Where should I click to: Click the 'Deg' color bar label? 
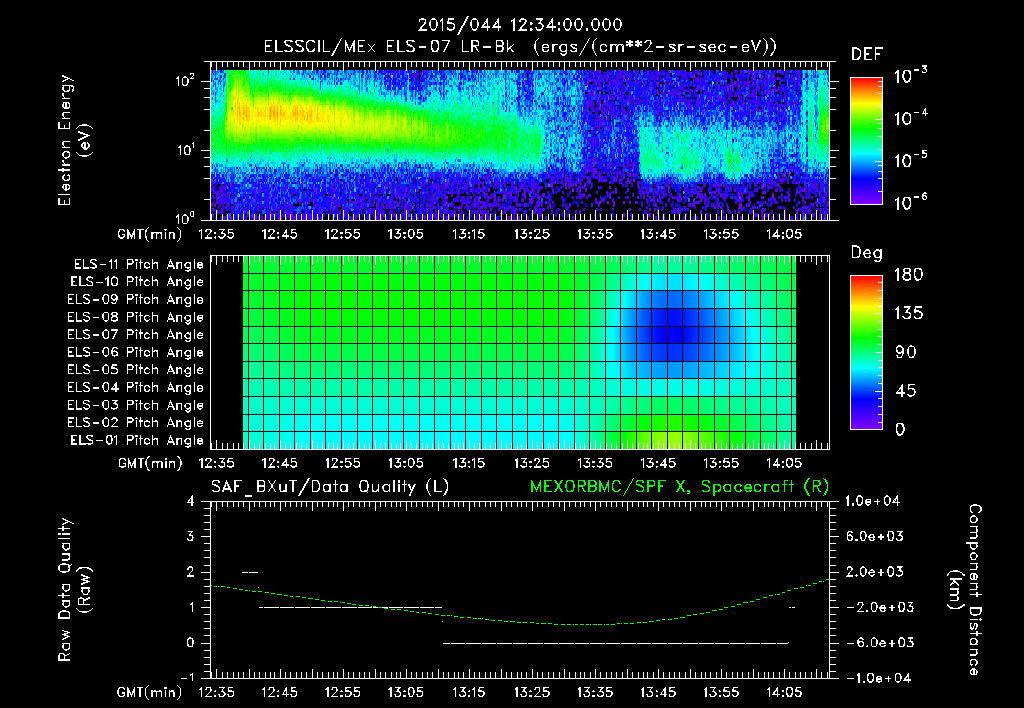pos(867,253)
